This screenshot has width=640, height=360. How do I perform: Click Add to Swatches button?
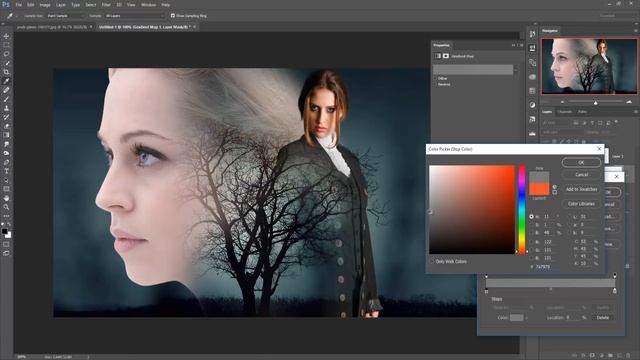581,189
